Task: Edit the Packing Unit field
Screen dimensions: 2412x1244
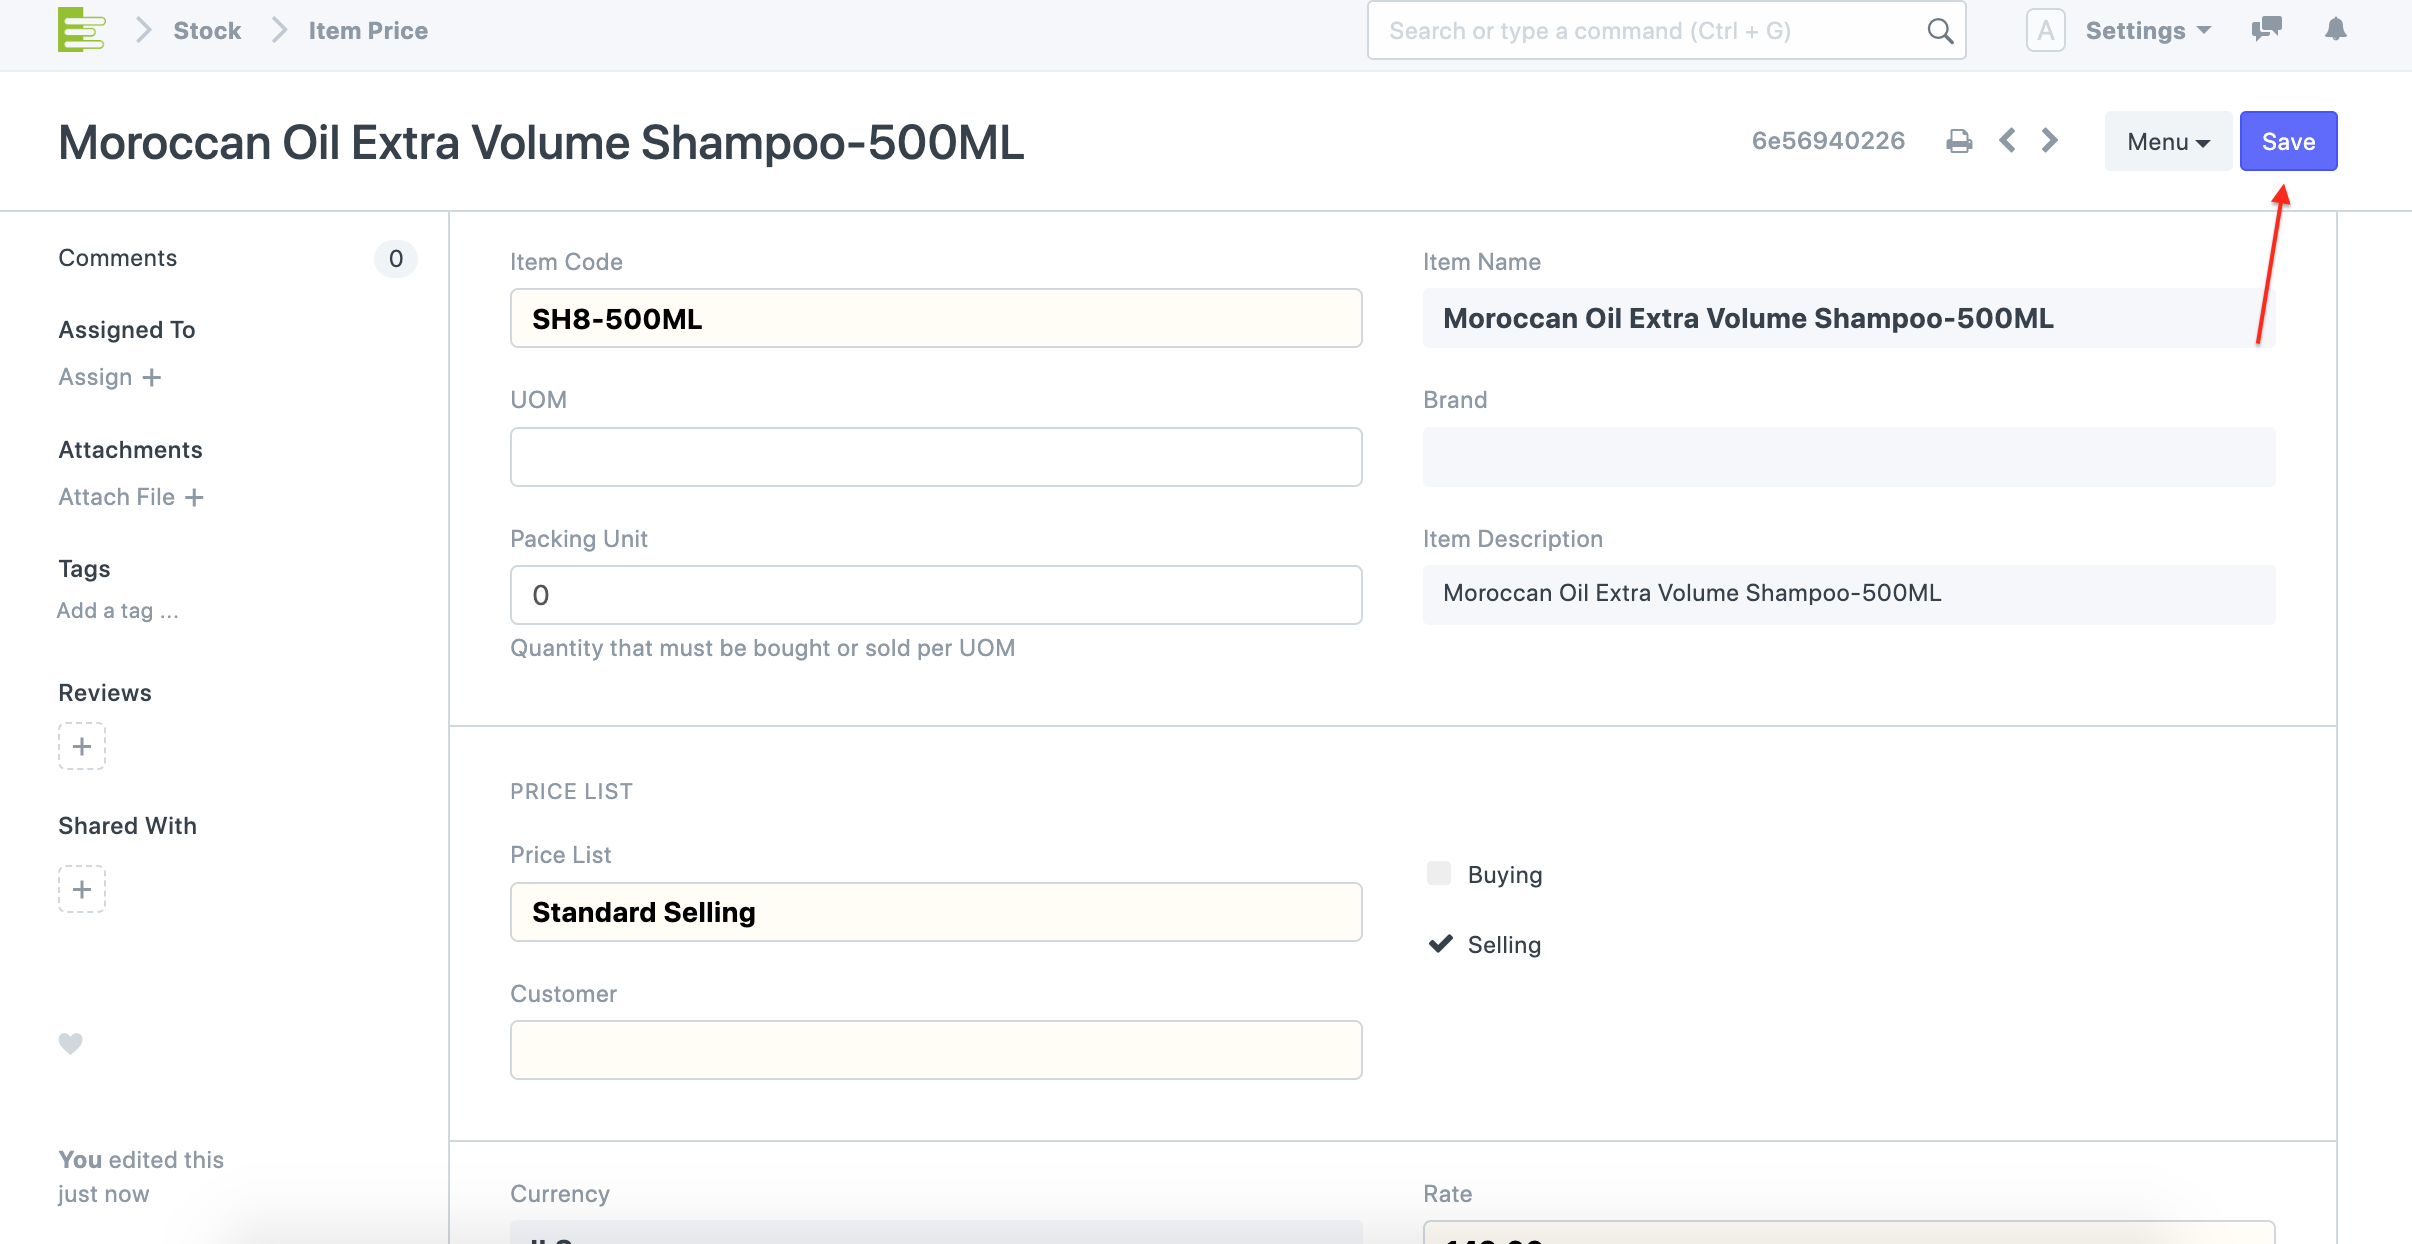Action: tap(936, 595)
